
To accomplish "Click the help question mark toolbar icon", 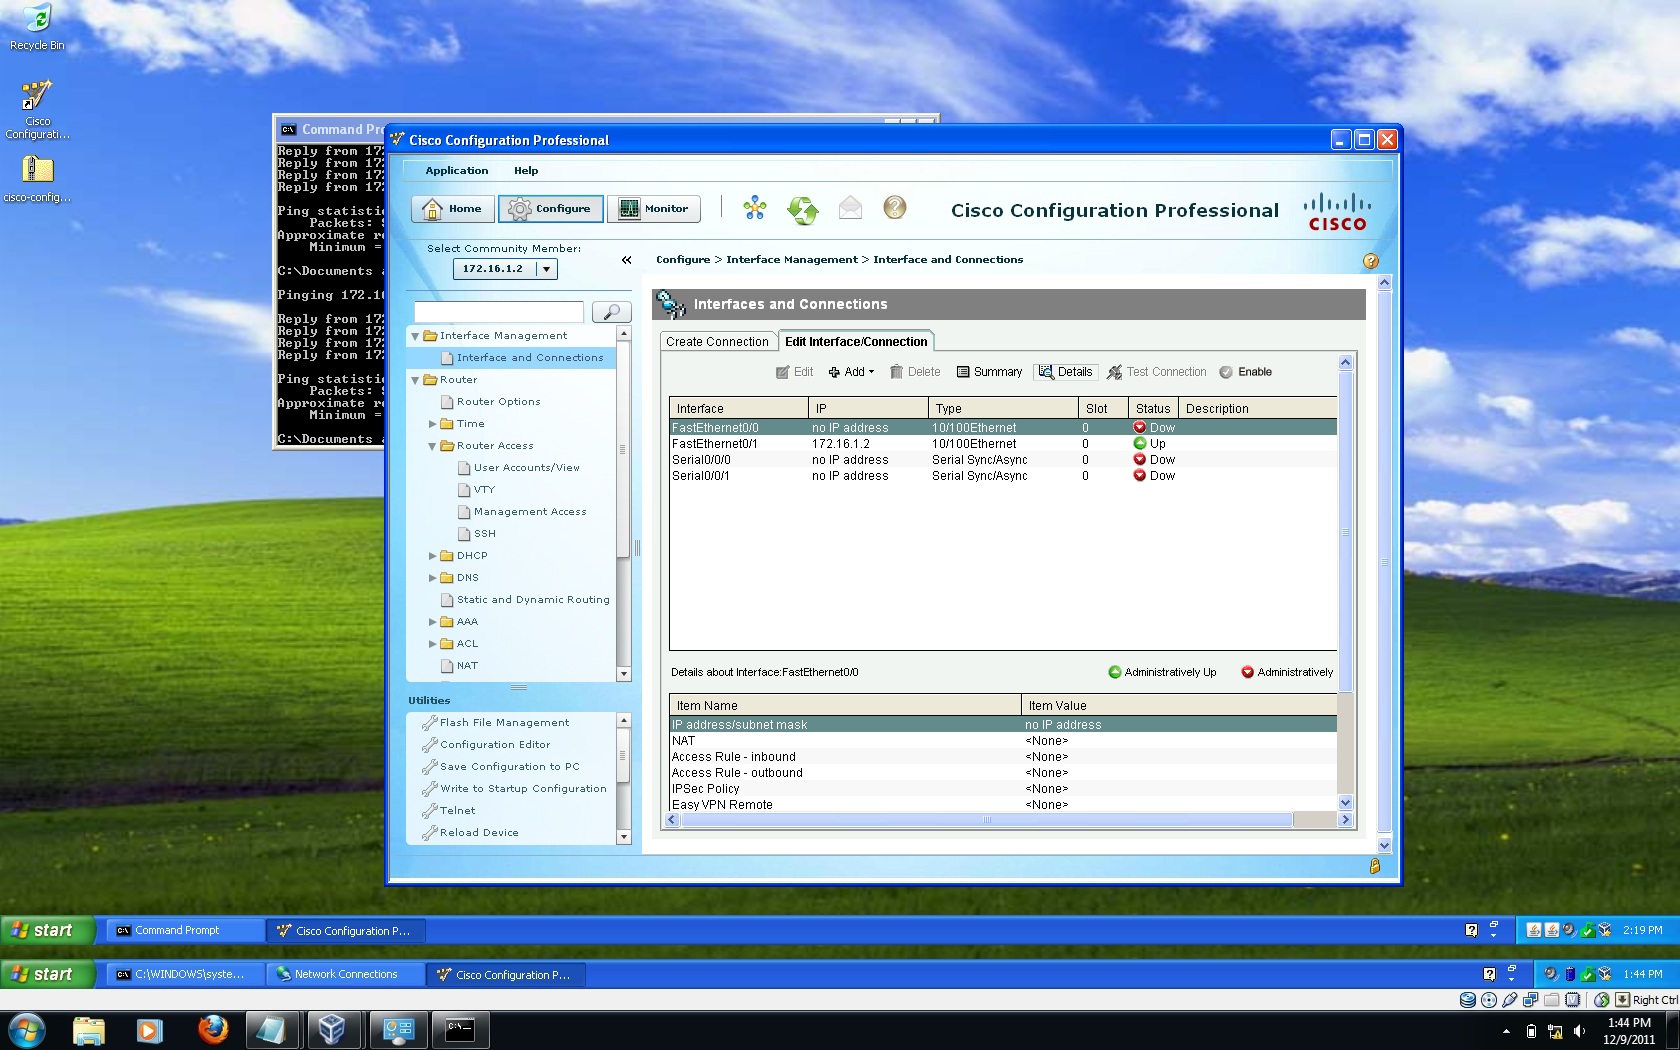I will point(895,207).
